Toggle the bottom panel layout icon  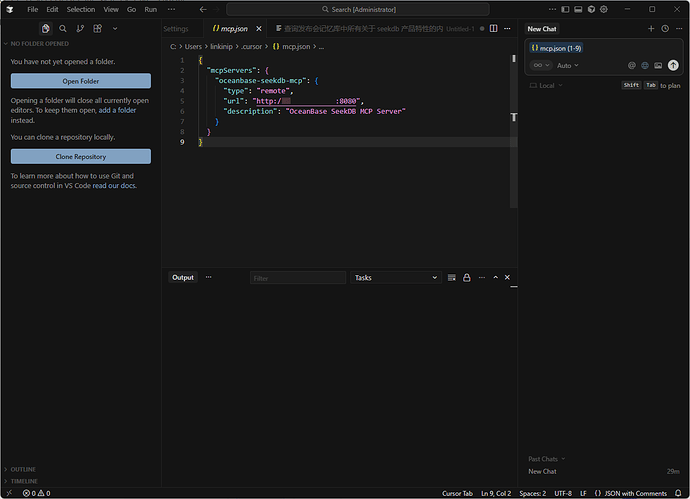(x=577, y=9)
